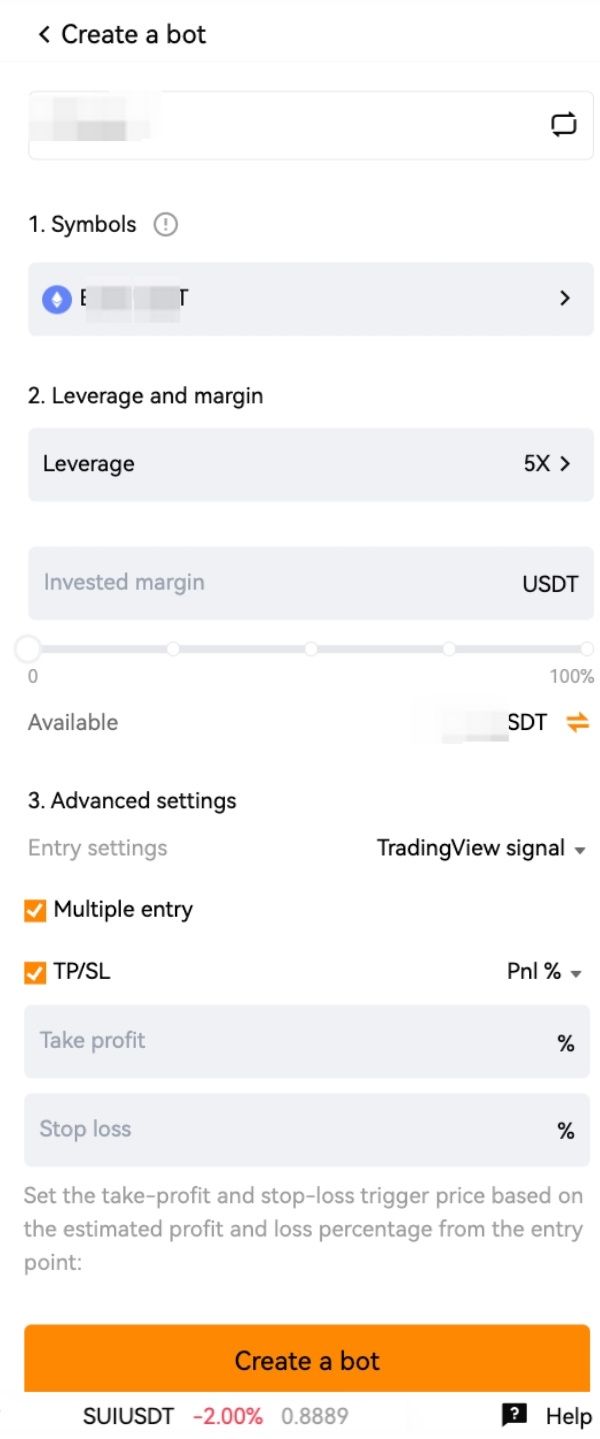Expand the Pnl % dropdown

click(544, 972)
